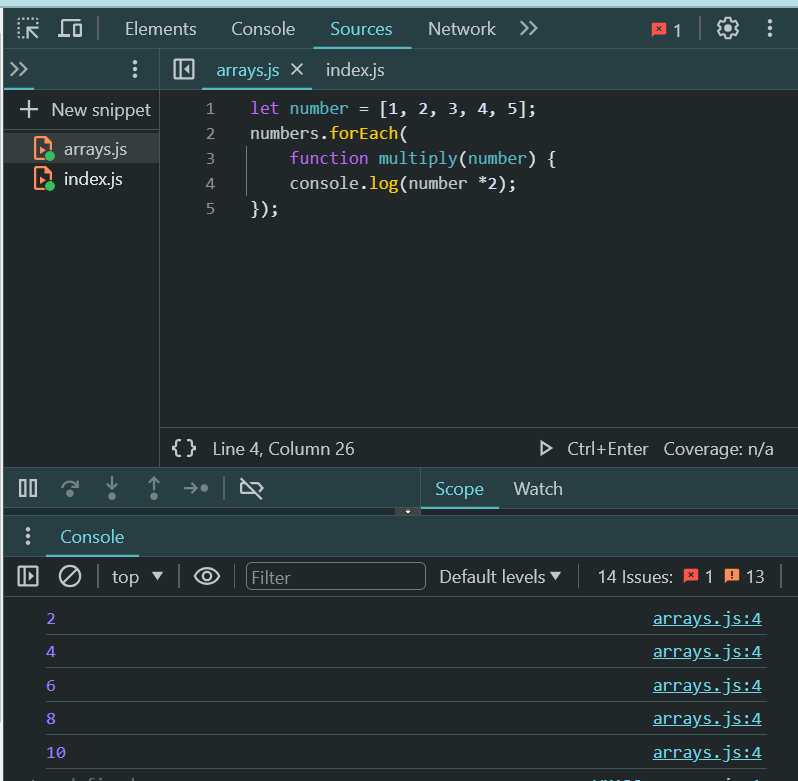
Task: Open arrays.js:4 link beside output 4
Action: point(707,652)
